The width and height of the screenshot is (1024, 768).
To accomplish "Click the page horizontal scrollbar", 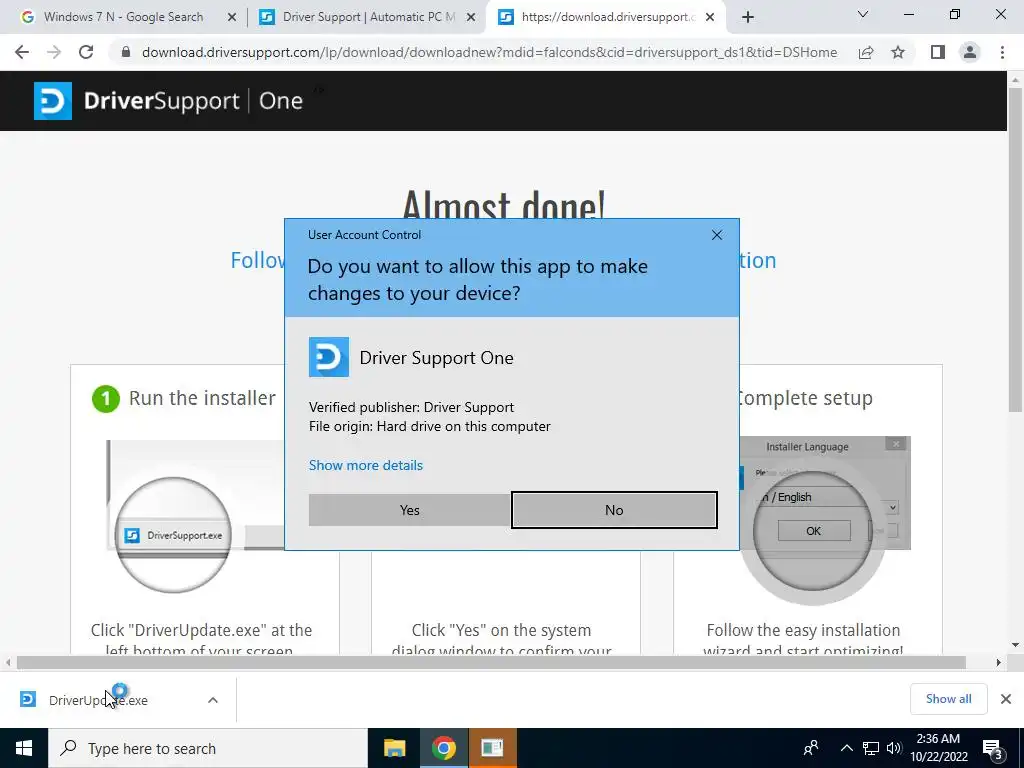I will (x=491, y=663).
